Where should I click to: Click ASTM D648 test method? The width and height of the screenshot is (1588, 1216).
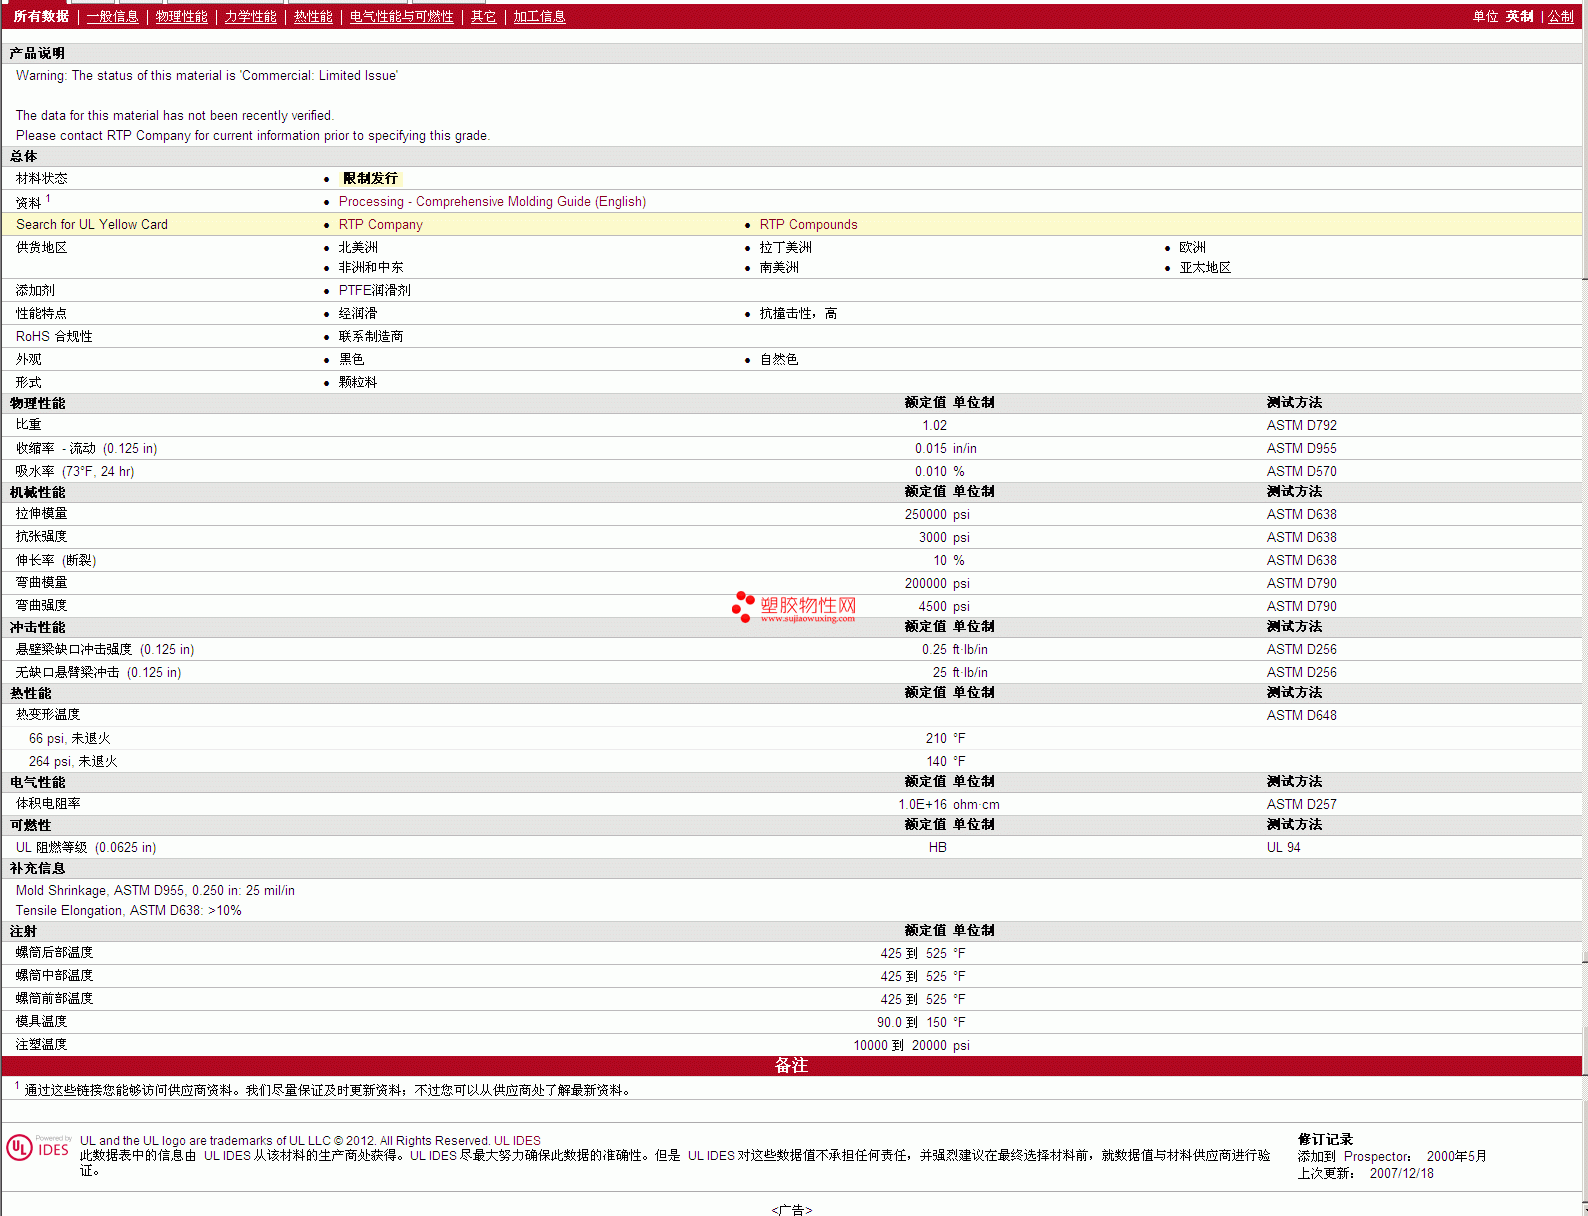[x=1301, y=716]
